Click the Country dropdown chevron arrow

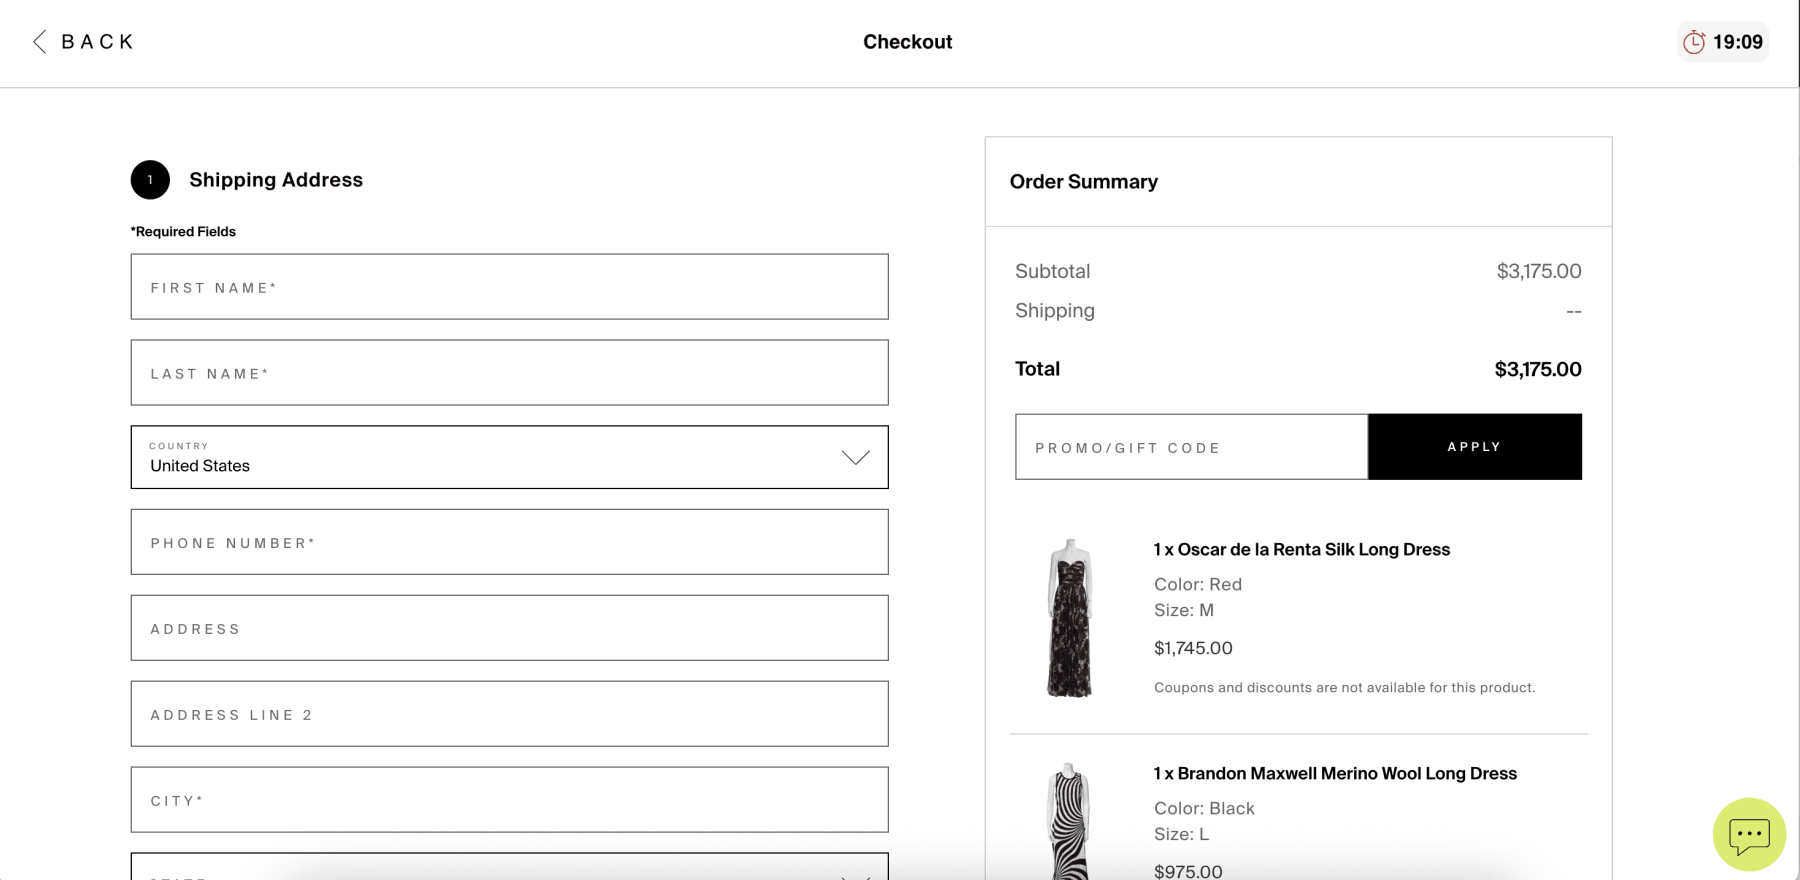tap(855, 458)
